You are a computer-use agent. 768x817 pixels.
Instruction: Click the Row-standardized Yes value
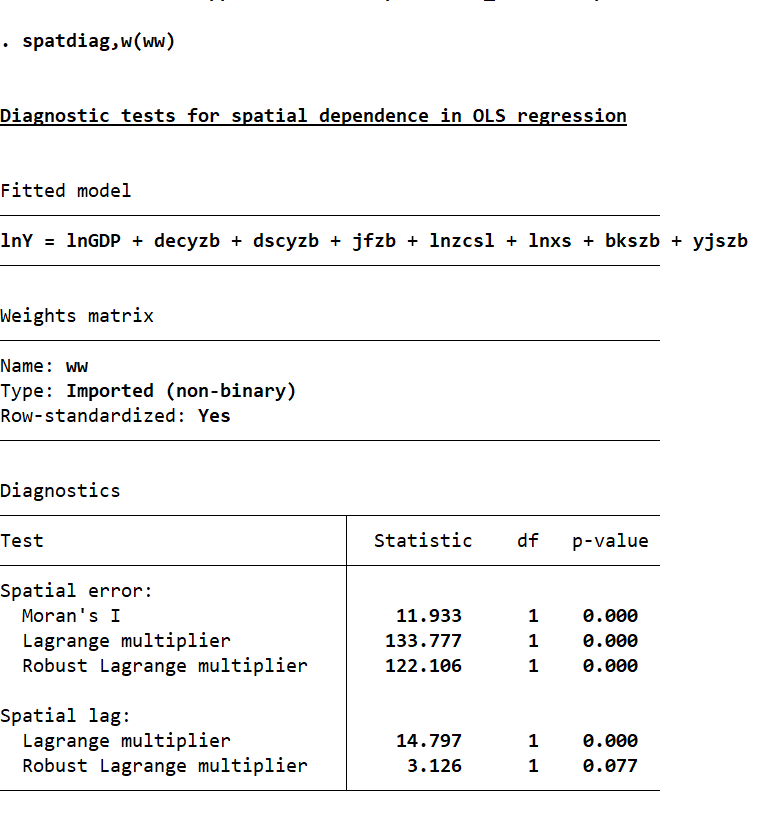pyautogui.click(x=214, y=415)
